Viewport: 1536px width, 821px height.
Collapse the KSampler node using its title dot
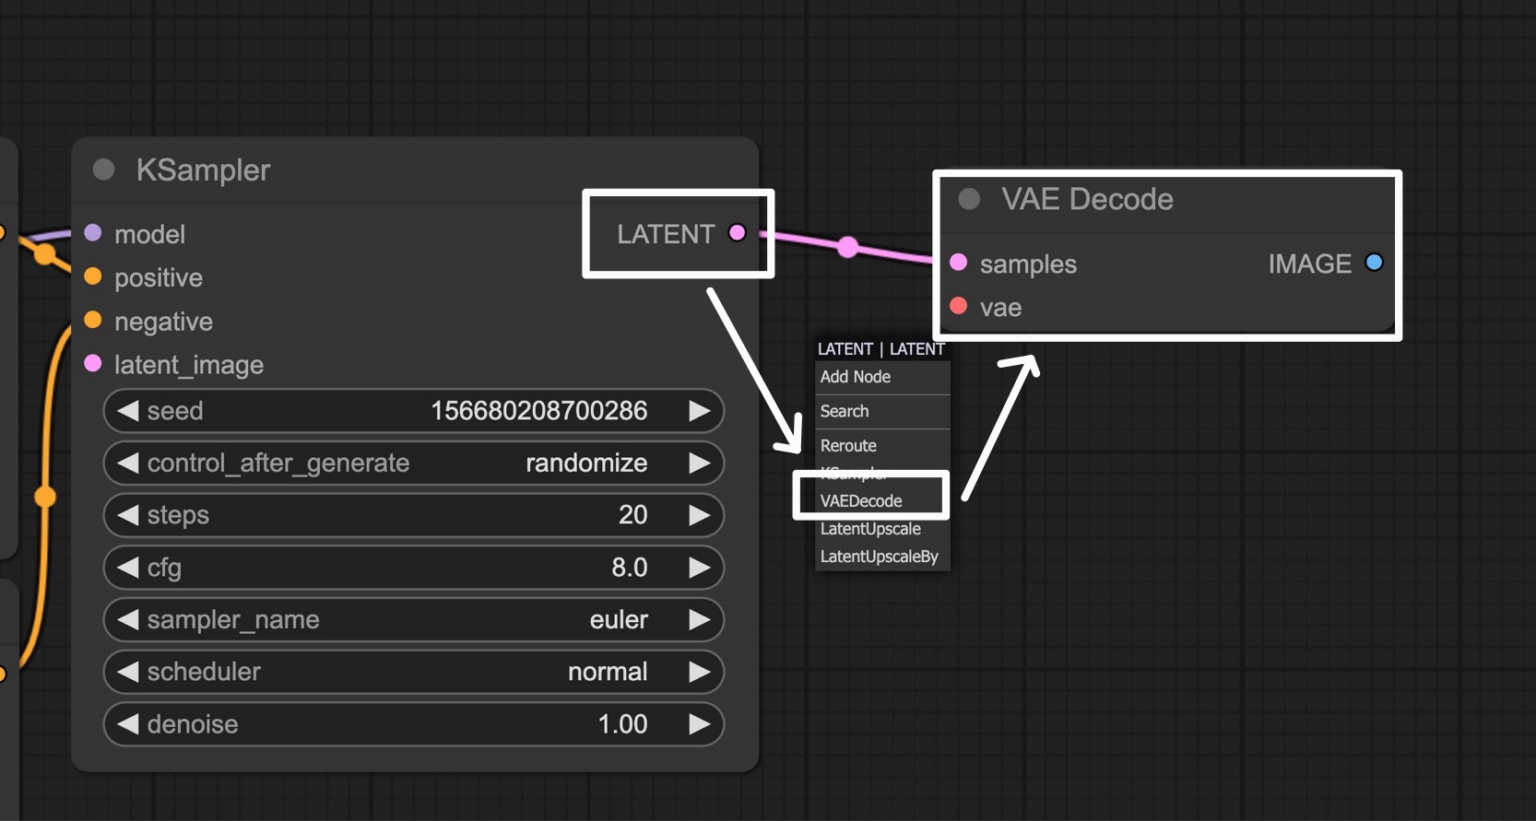(104, 170)
